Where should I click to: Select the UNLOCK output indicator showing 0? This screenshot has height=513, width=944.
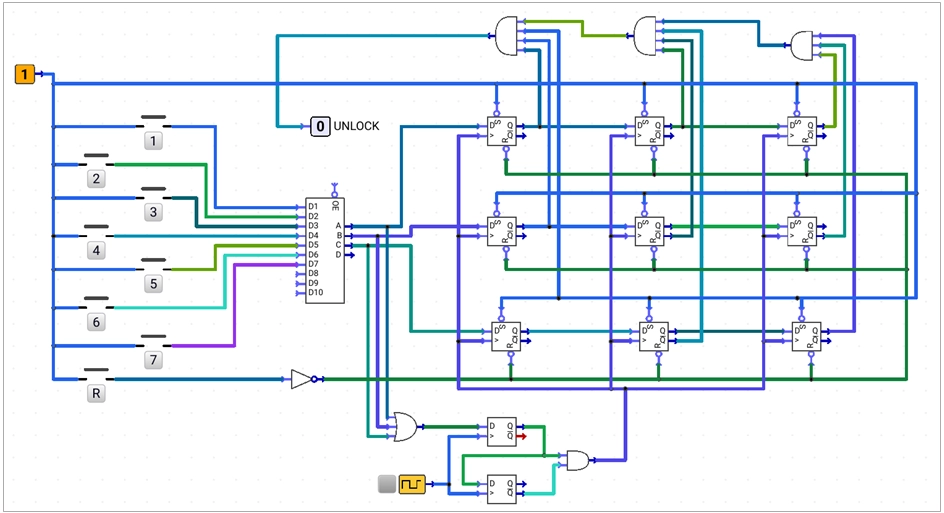pos(320,126)
